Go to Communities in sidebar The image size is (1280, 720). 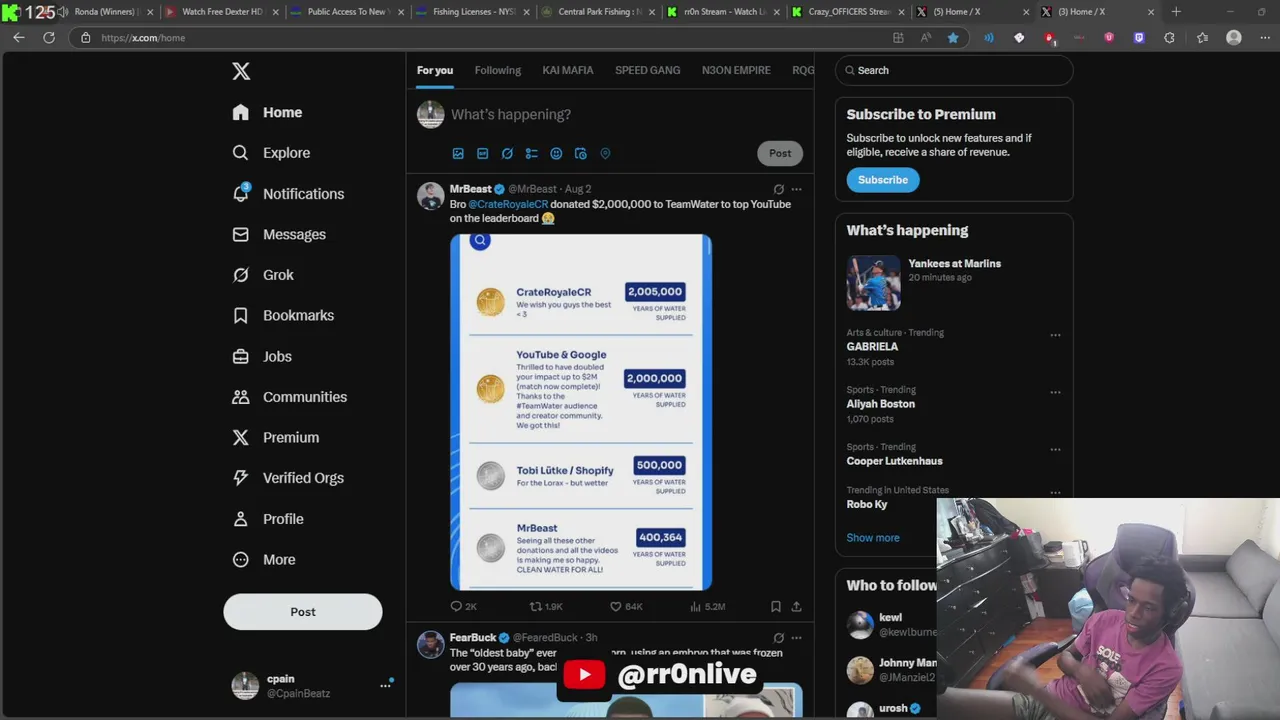(289, 397)
